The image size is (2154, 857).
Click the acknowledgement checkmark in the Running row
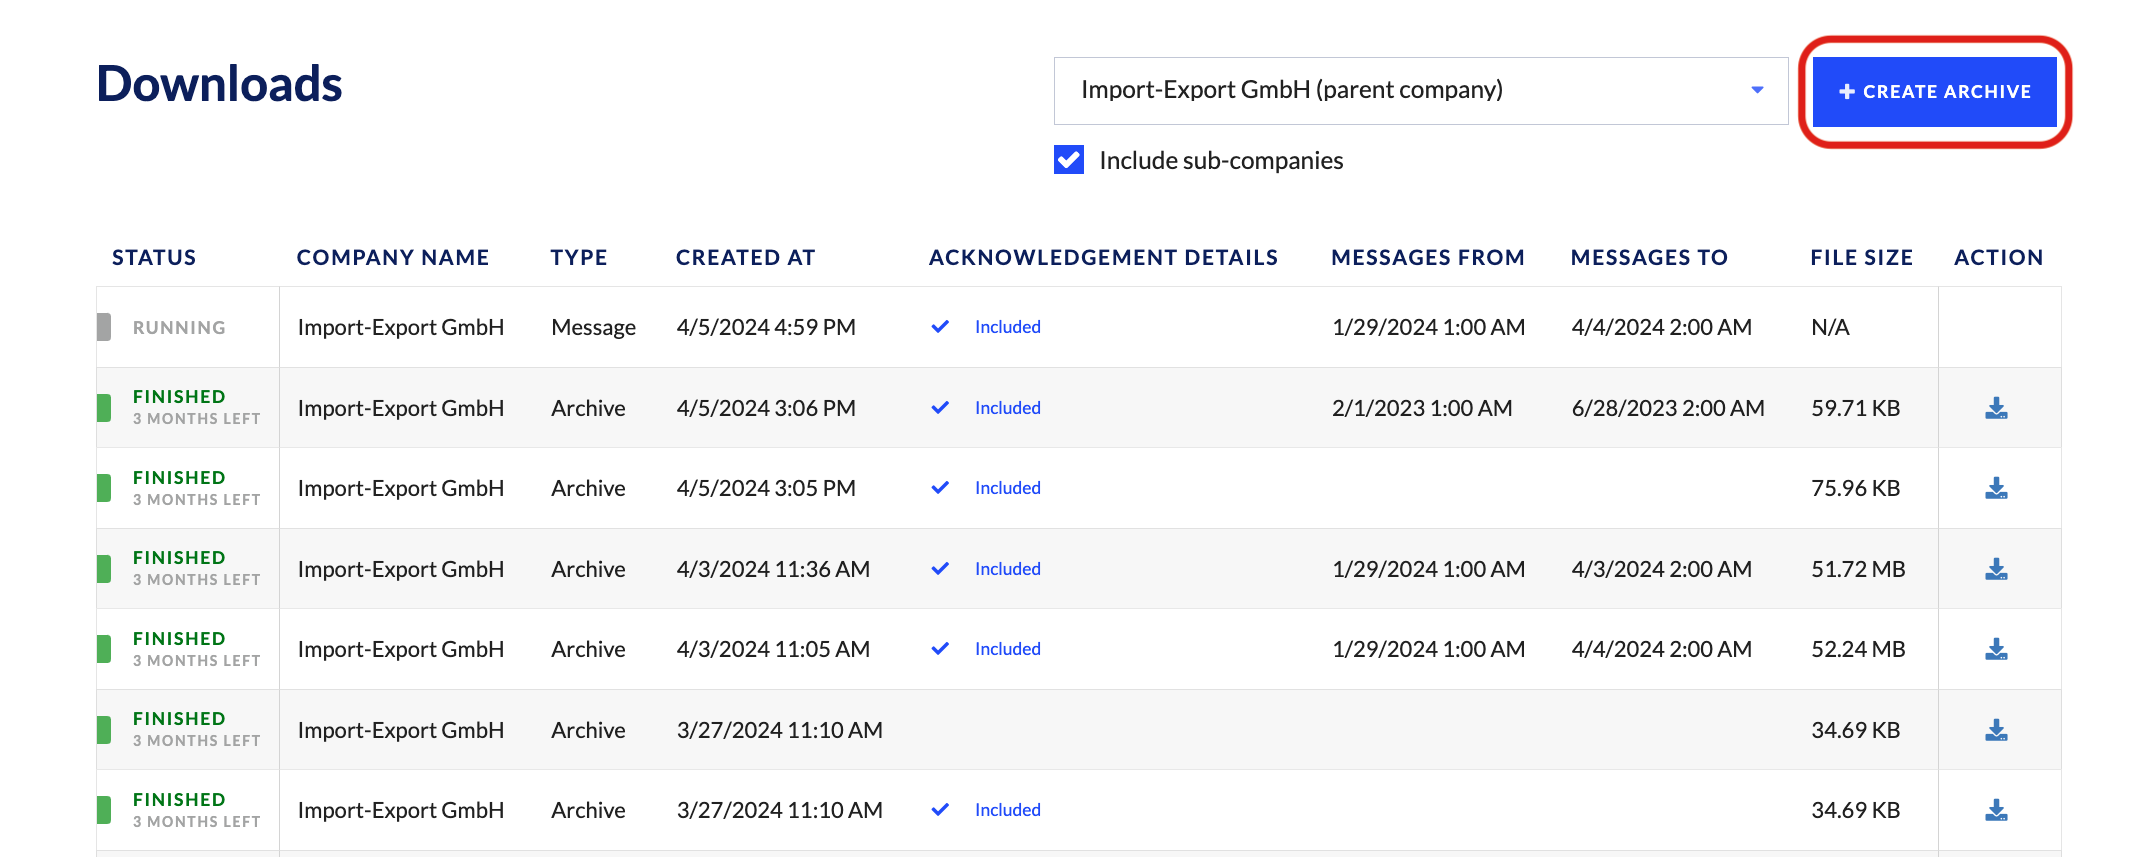tap(940, 327)
